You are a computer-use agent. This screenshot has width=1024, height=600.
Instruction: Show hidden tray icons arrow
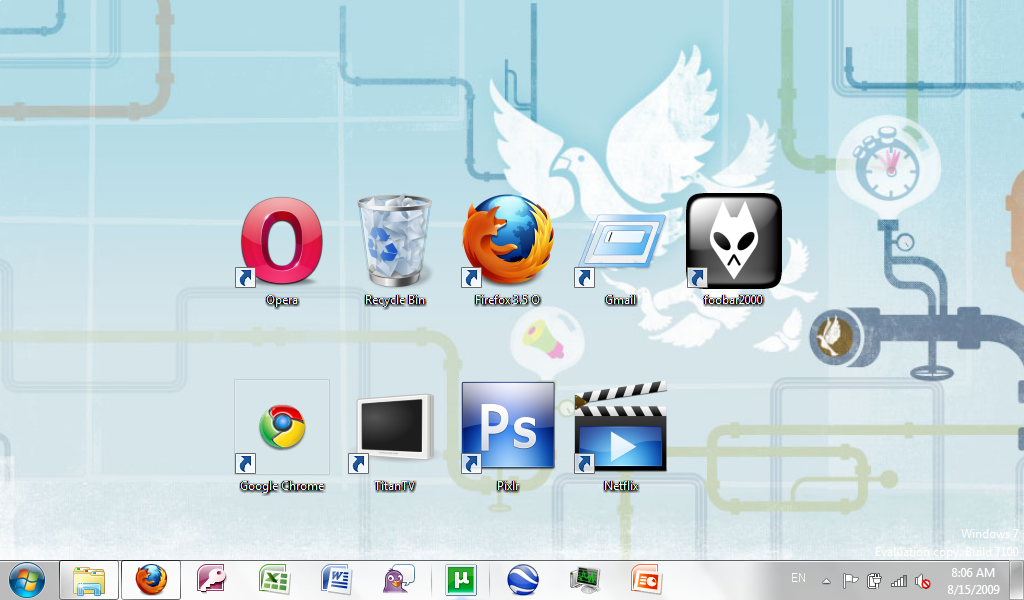[826, 580]
